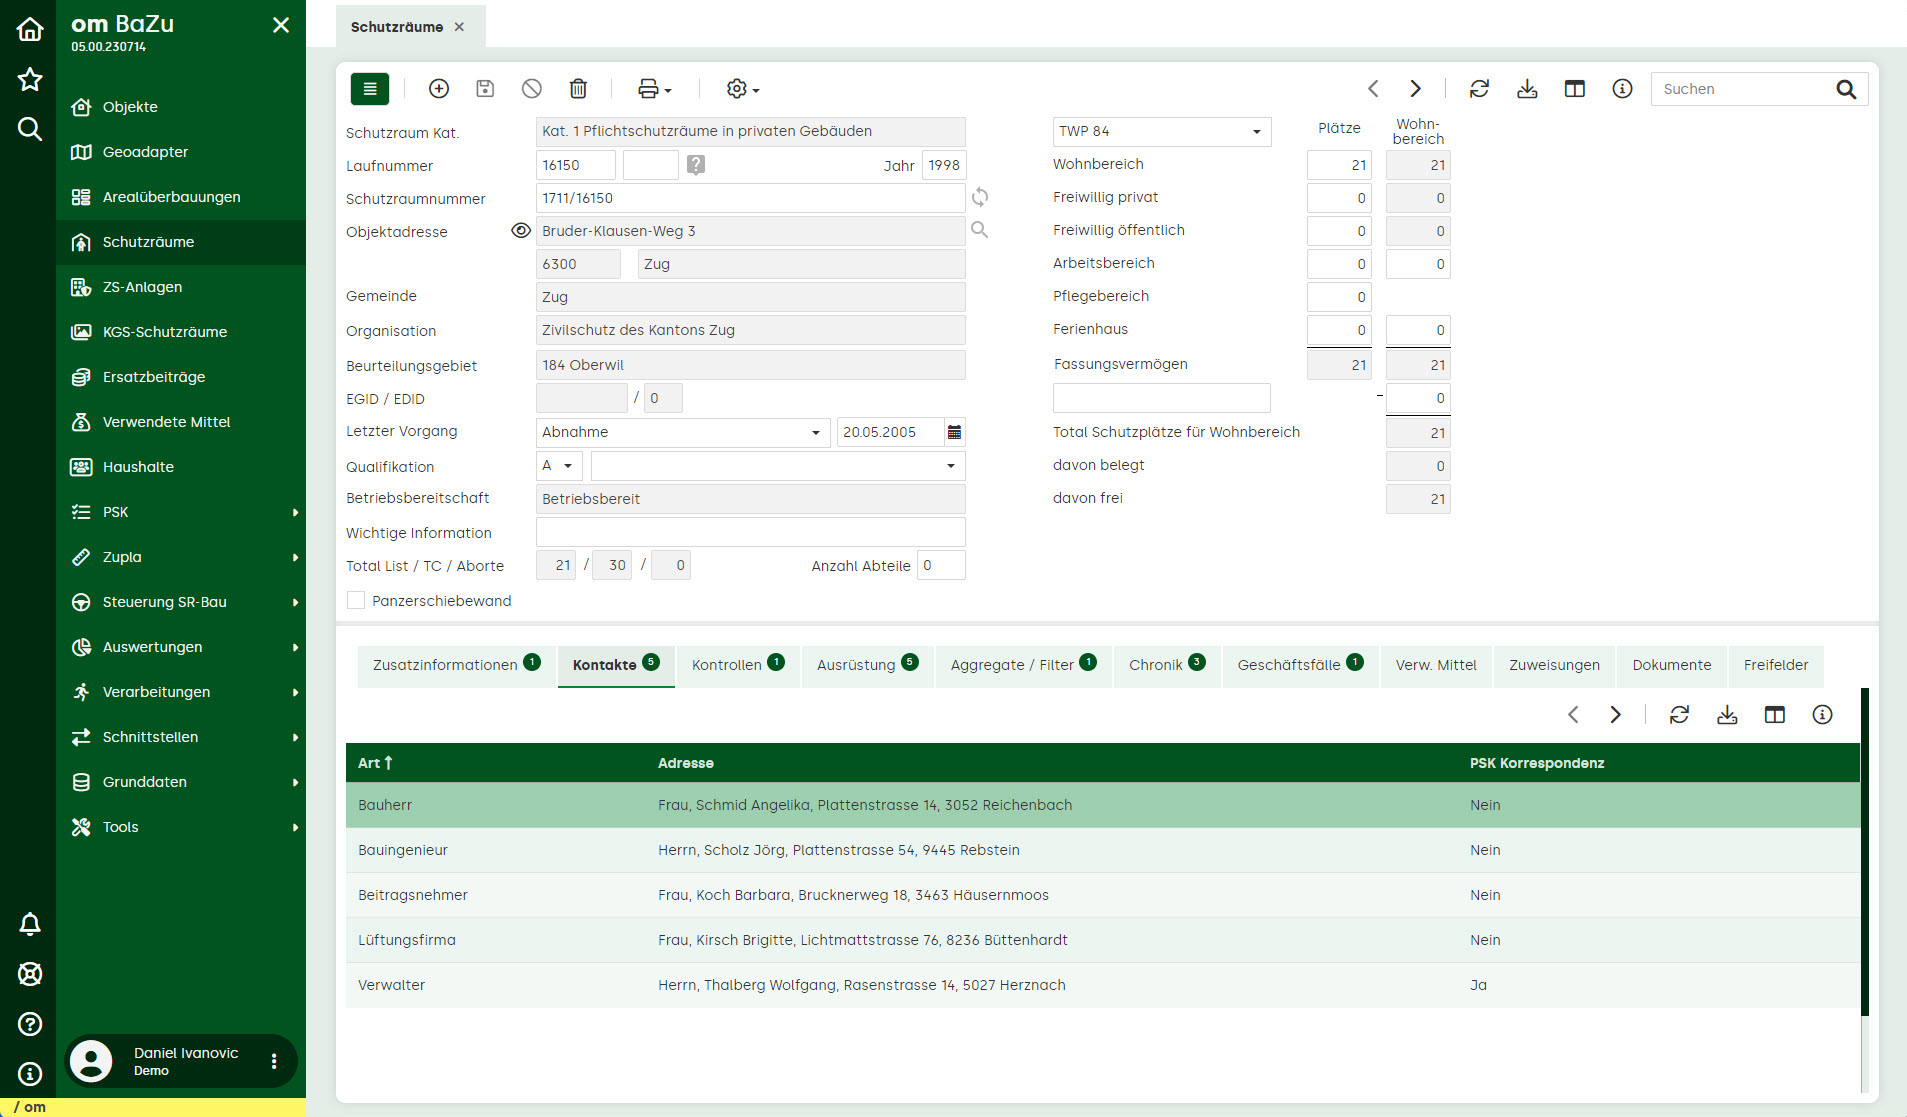The width and height of the screenshot is (1907, 1117).
Task: Click the save diskette icon in toolbar
Action: point(485,89)
